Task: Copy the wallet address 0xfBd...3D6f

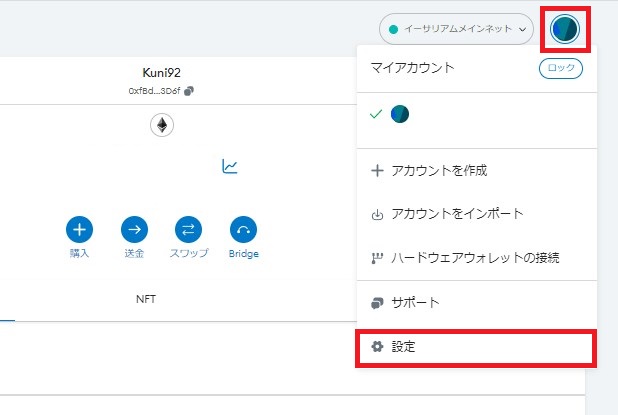Action: click(x=189, y=91)
